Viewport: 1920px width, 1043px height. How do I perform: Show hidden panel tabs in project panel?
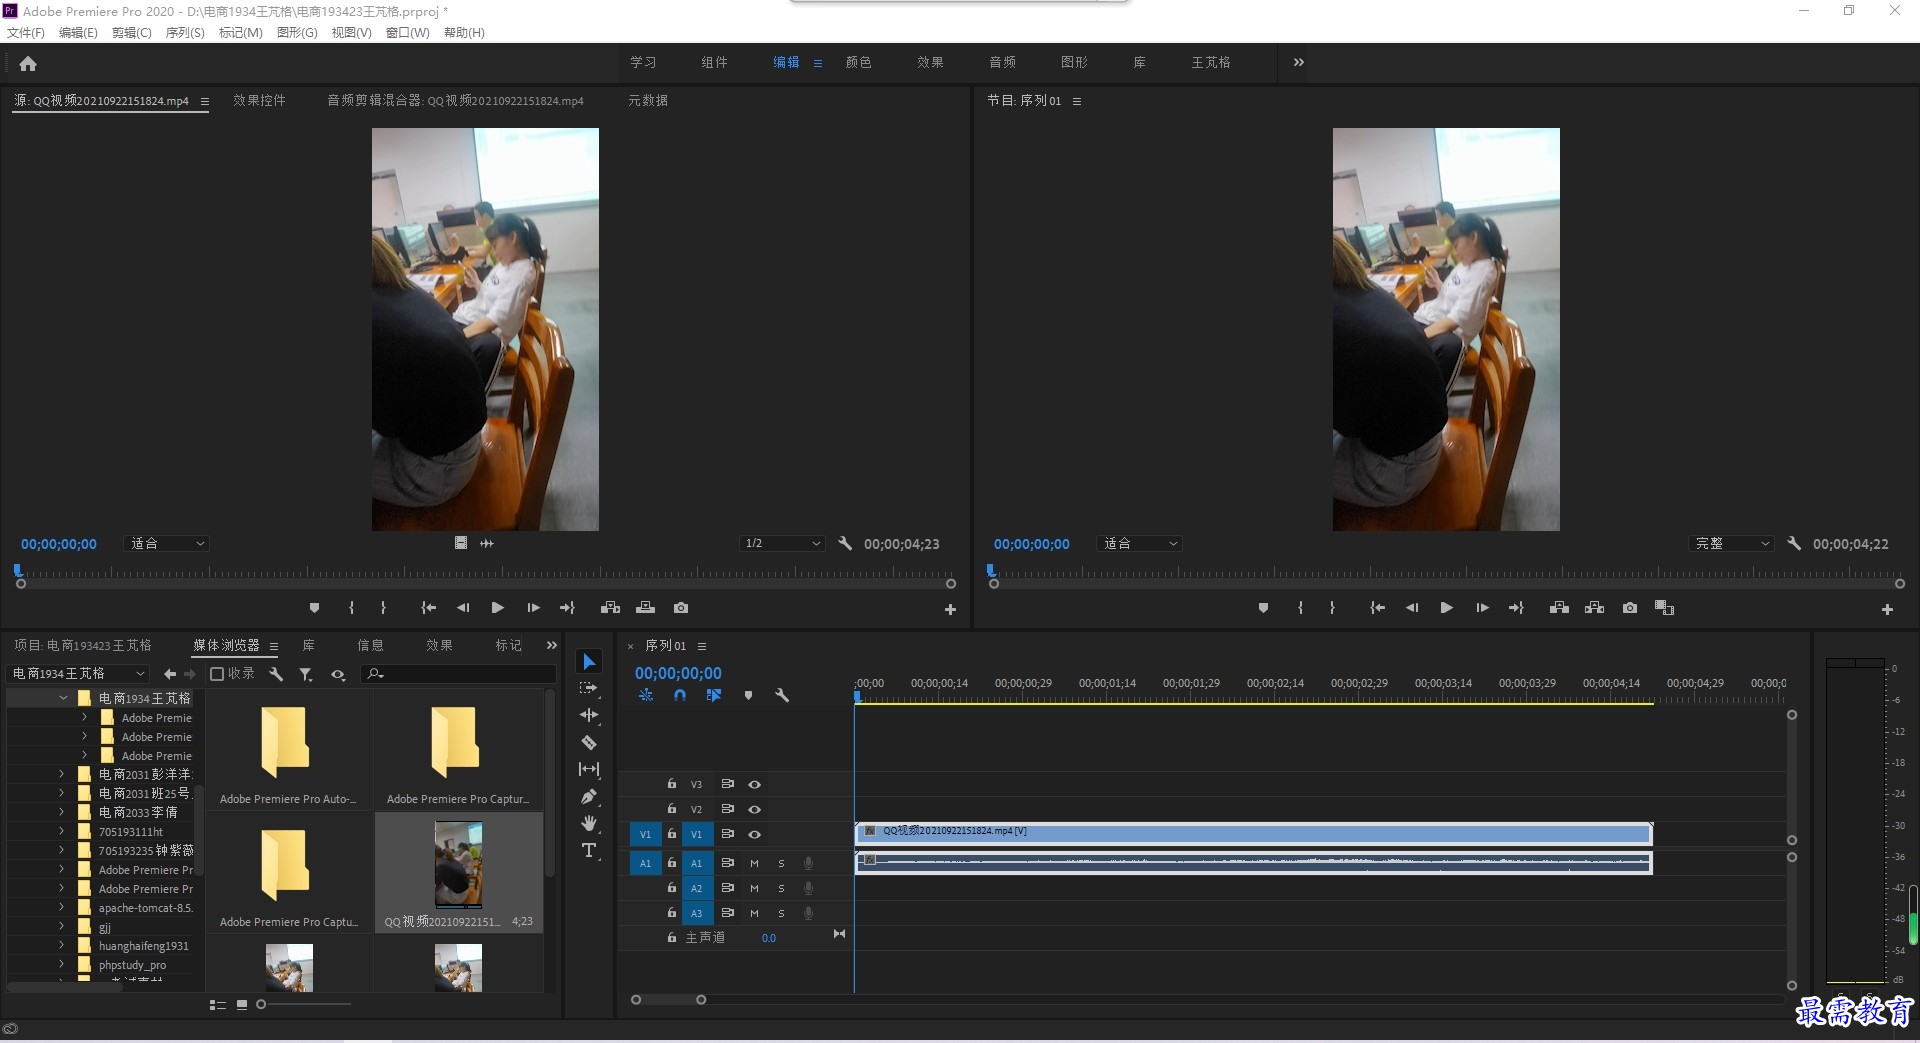tap(551, 645)
